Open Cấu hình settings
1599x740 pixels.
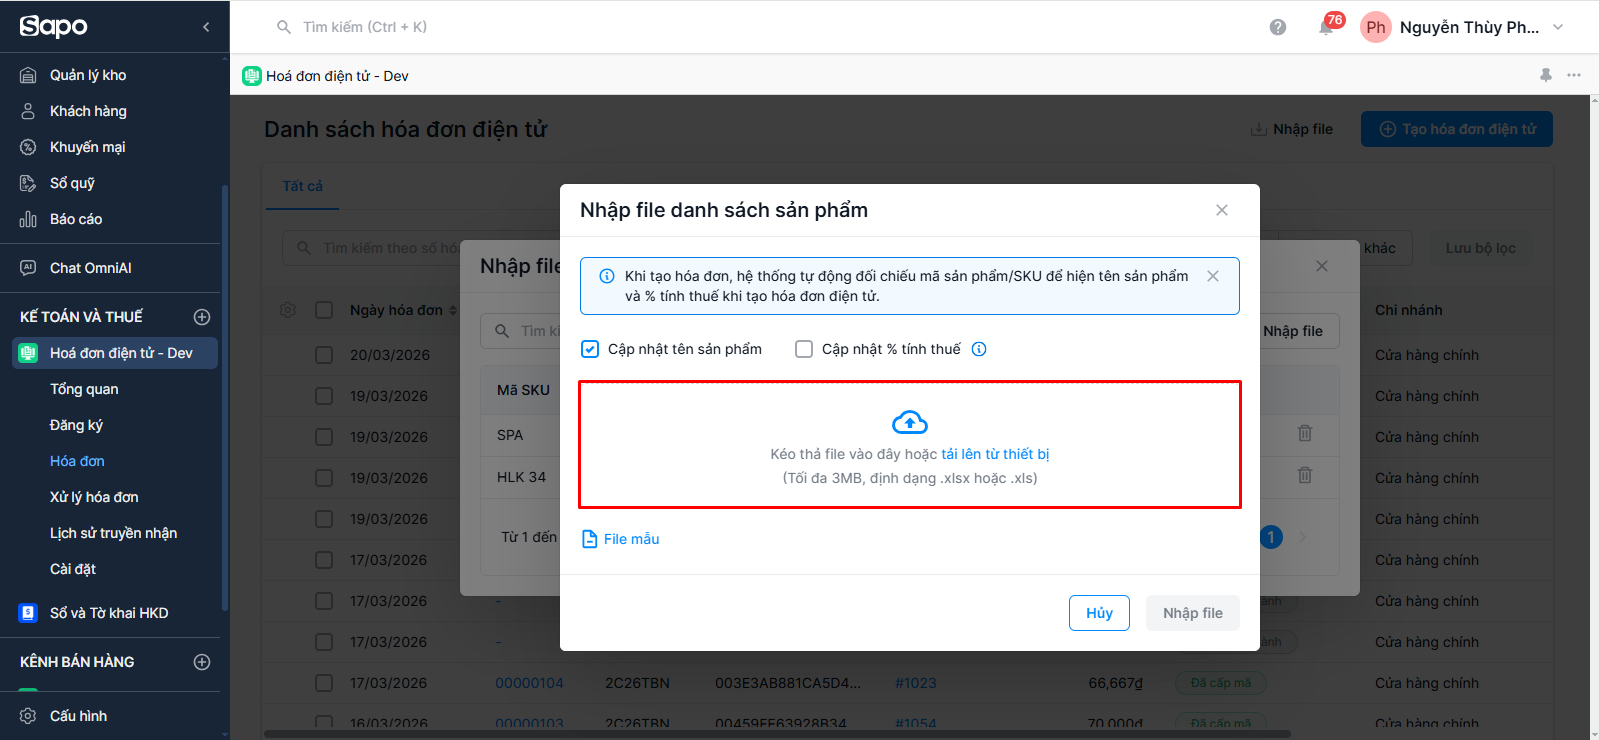click(78, 716)
